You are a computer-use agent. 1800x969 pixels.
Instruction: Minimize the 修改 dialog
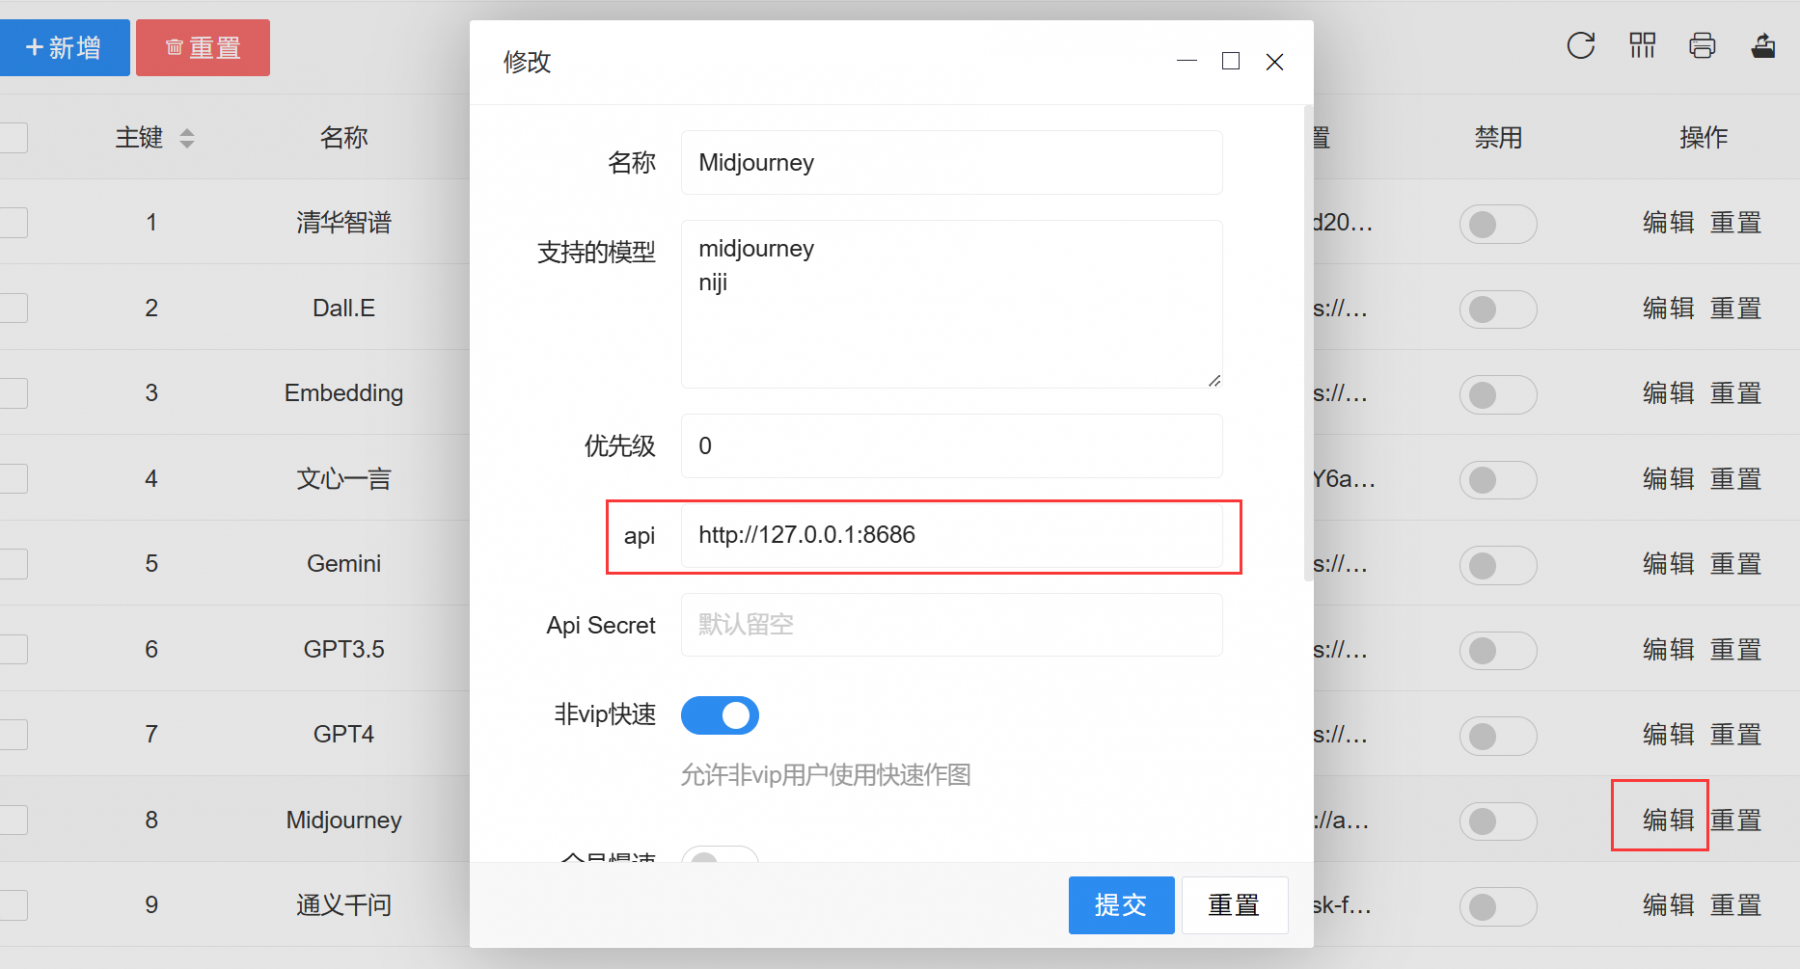[1187, 61]
